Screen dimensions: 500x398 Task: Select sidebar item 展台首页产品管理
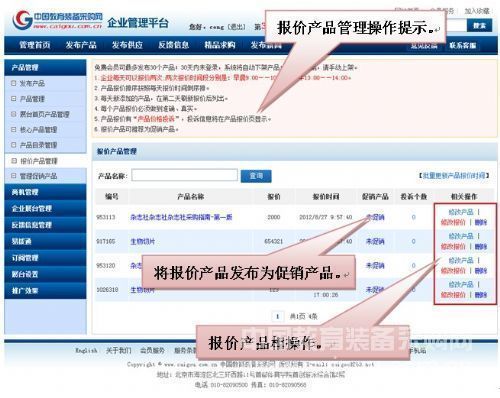44,114
